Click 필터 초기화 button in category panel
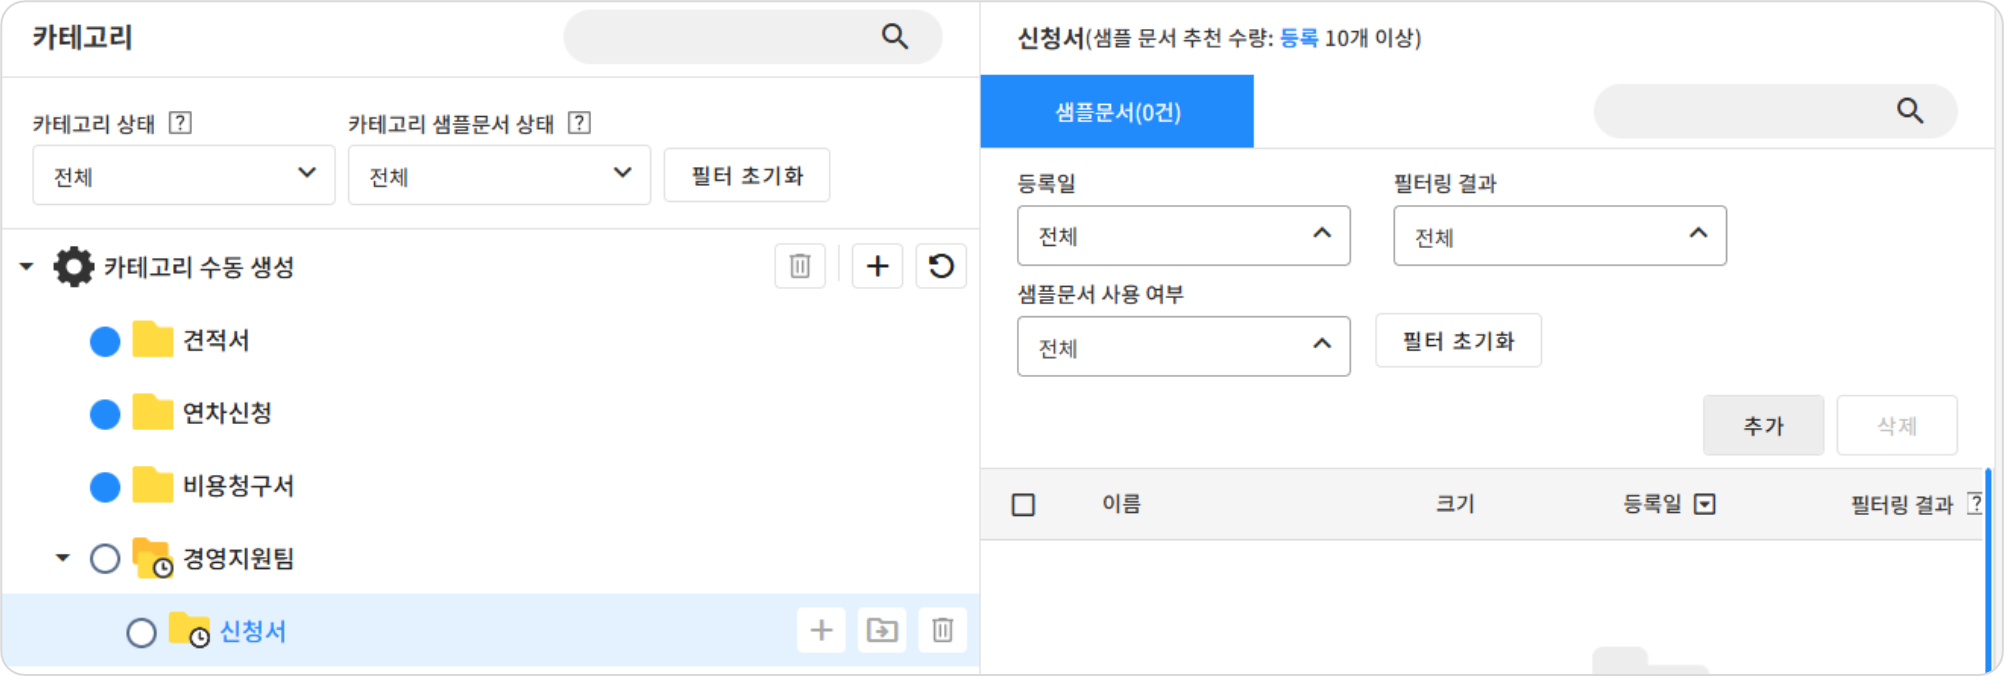Screen dimensions: 2004x676 point(747,176)
